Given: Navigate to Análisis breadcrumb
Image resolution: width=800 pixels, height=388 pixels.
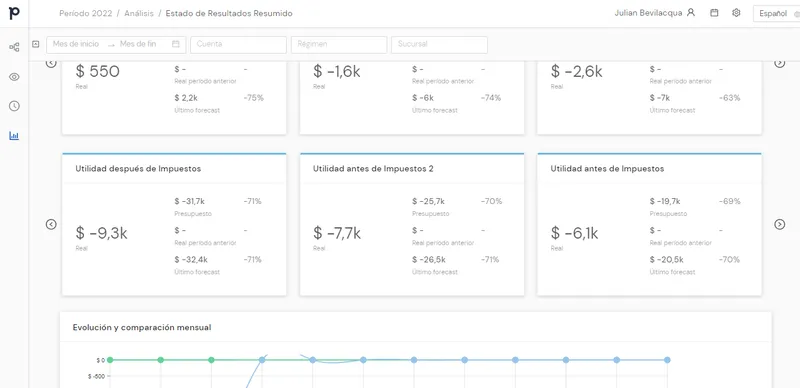Looking at the screenshot, I should click(x=139, y=14).
